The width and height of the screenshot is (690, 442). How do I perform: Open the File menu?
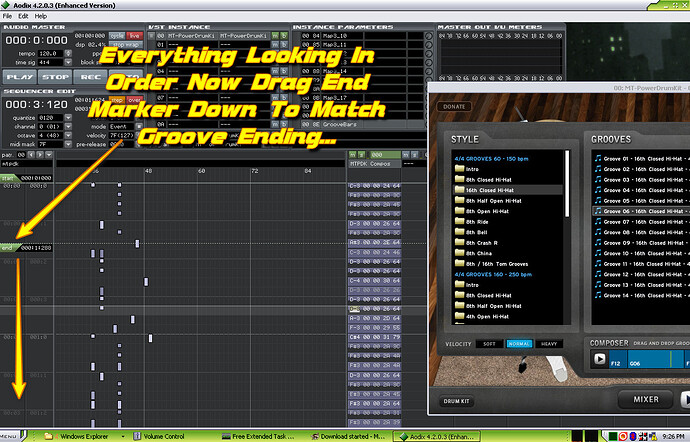pos(8,17)
